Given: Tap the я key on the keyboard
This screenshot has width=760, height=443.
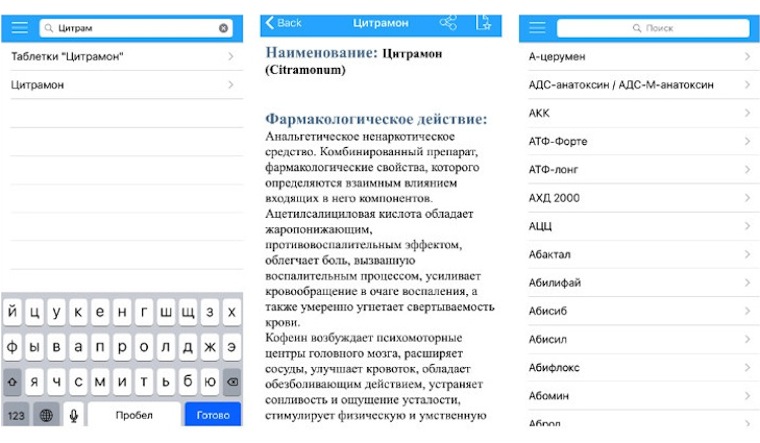Looking at the screenshot, I should click(x=34, y=382).
